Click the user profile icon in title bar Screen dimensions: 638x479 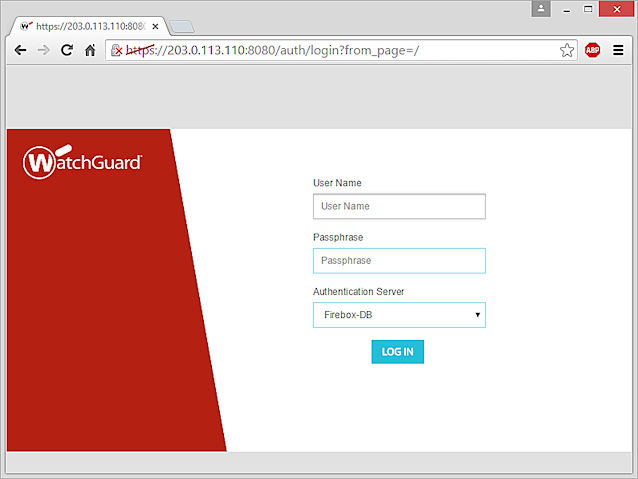point(541,9)
